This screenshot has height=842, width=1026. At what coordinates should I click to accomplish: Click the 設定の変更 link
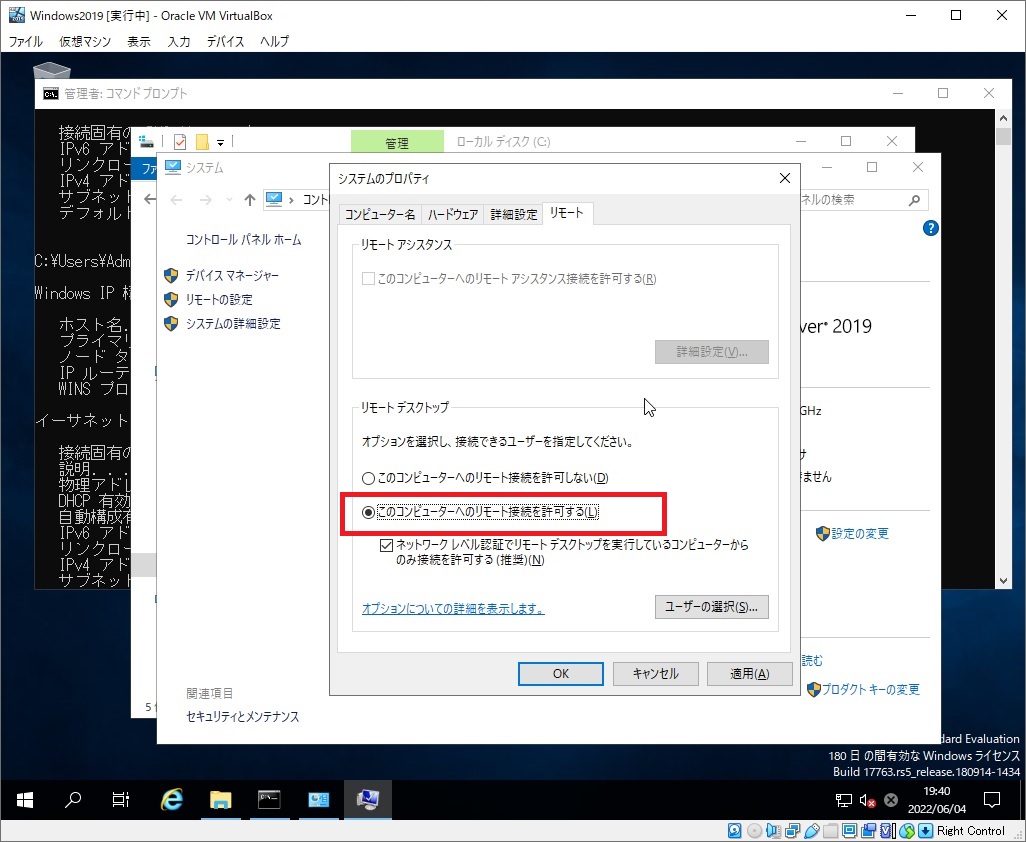point(860,534)
